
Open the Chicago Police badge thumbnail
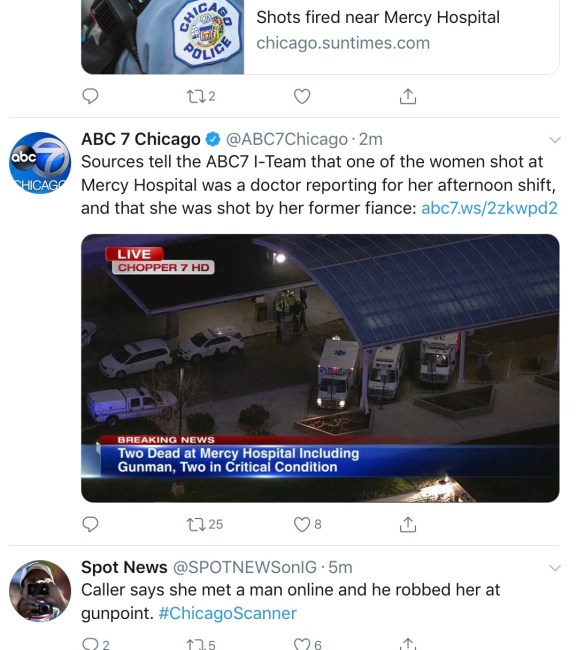coord(162,37)
